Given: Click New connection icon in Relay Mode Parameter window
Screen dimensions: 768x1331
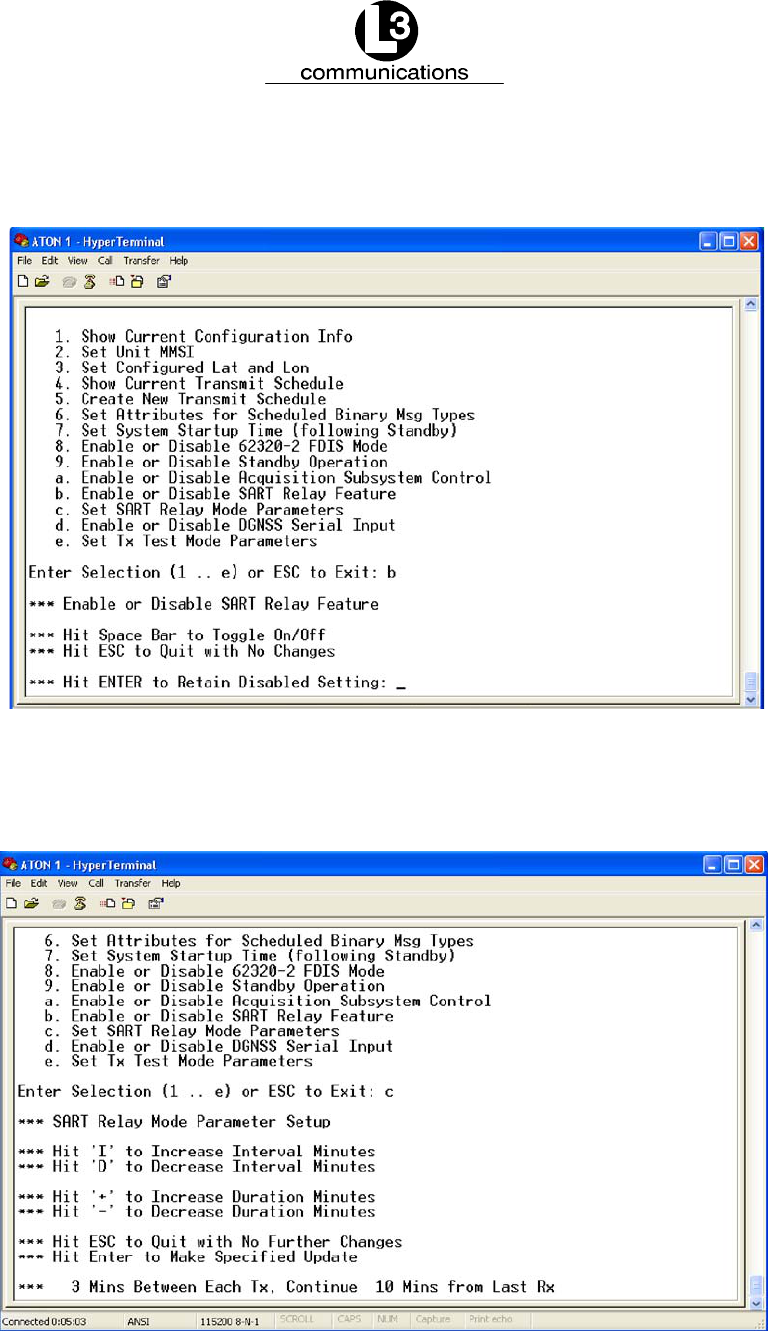Looking at the screenshot, I should pos(11,903).
